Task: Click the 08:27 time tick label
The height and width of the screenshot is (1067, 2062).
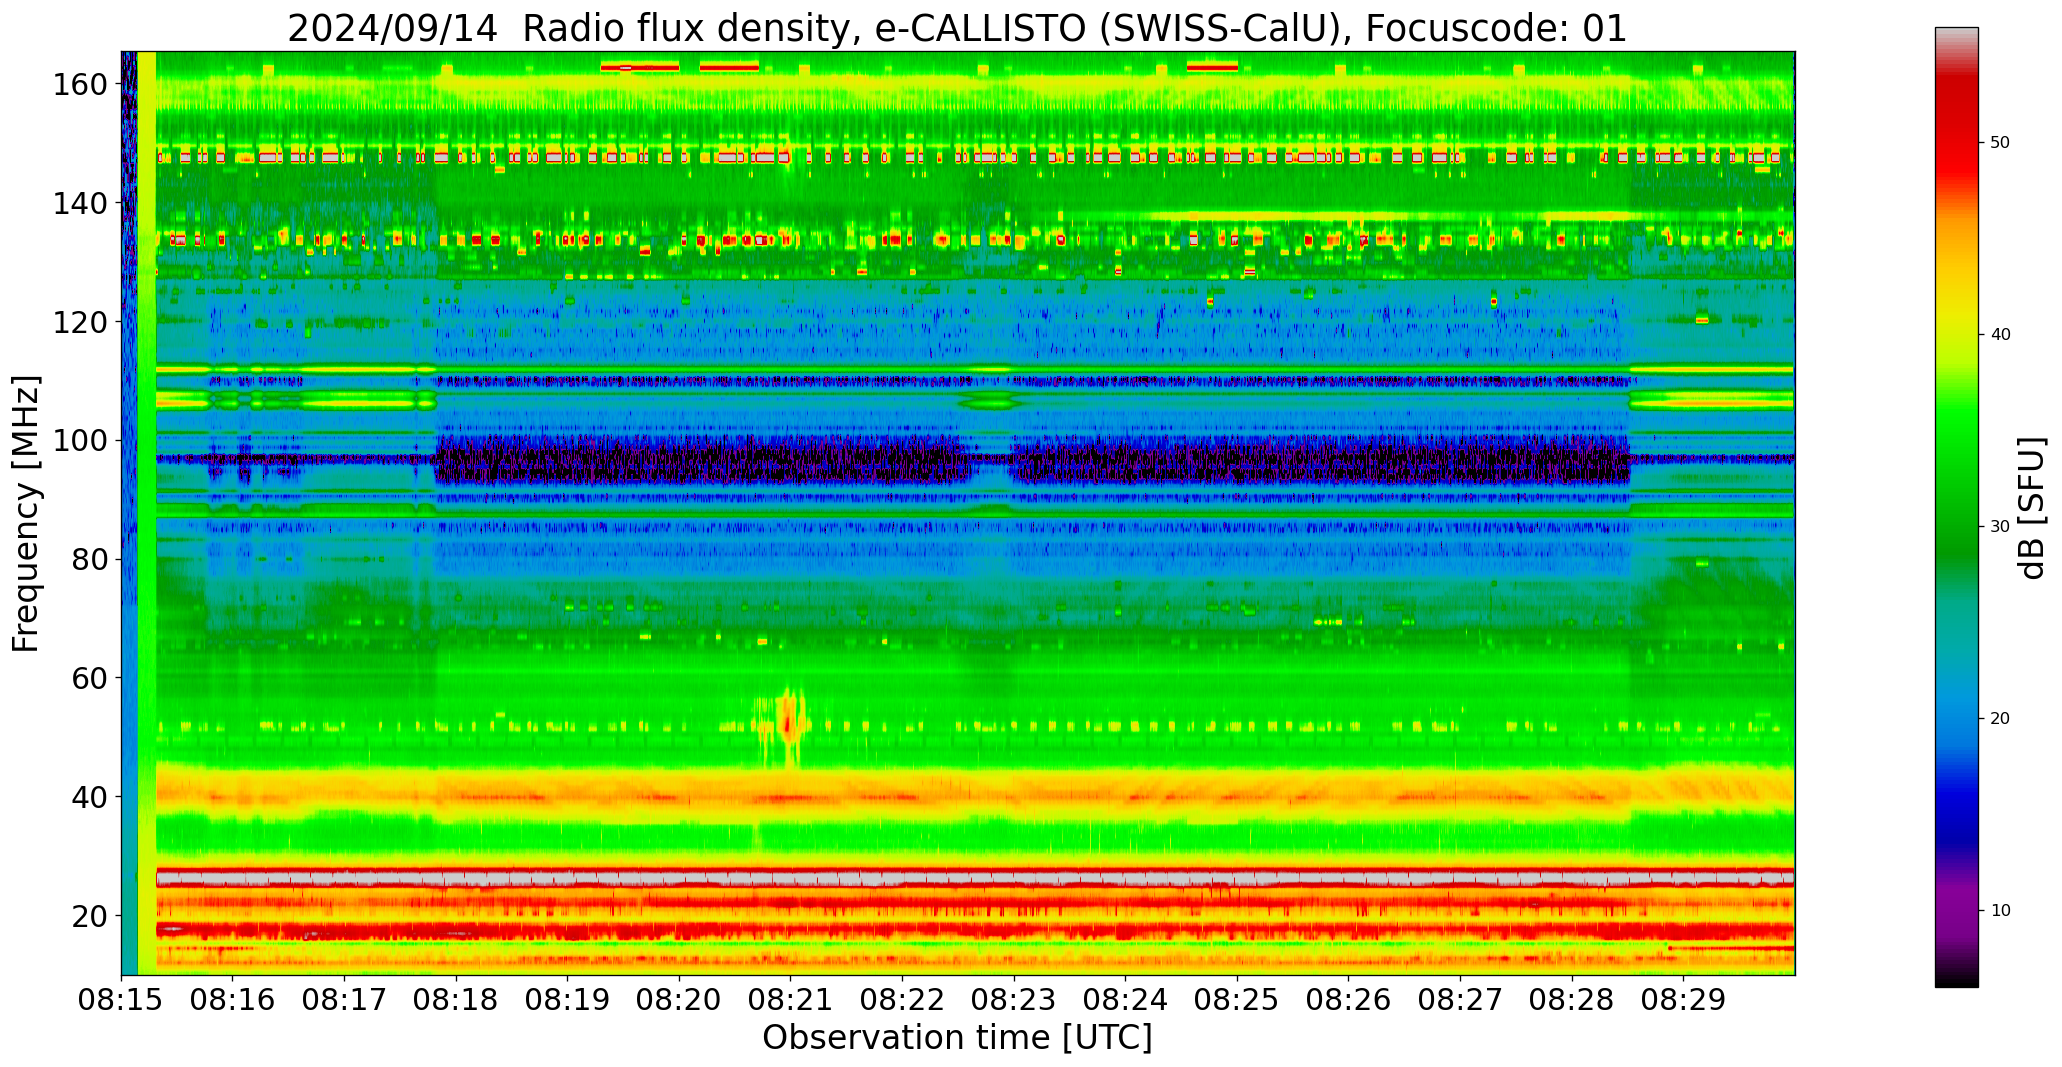Action: pos(1460,999)
